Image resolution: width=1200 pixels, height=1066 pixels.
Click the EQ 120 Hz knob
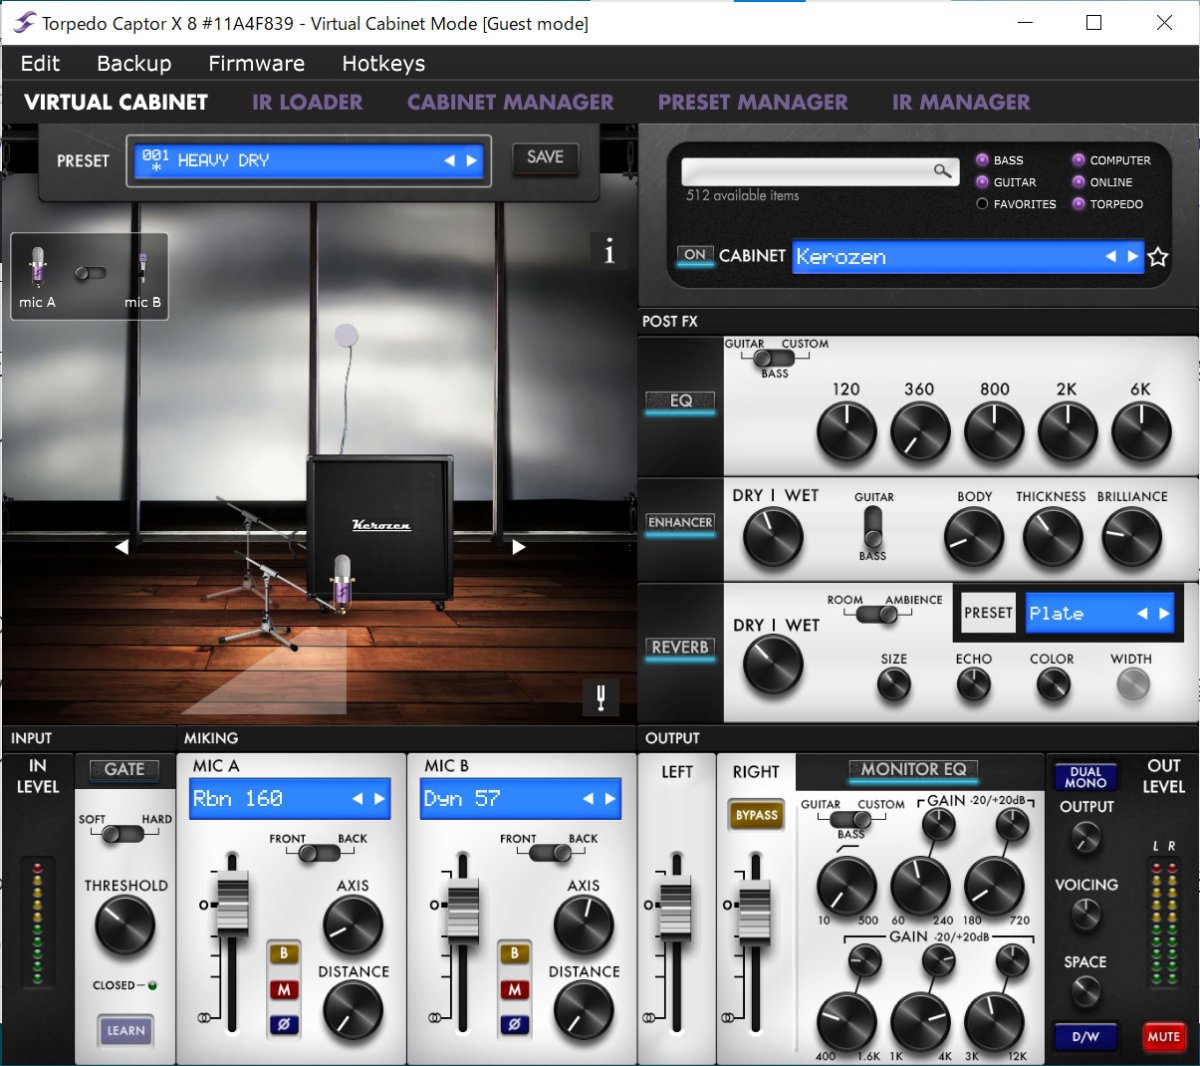846,432
